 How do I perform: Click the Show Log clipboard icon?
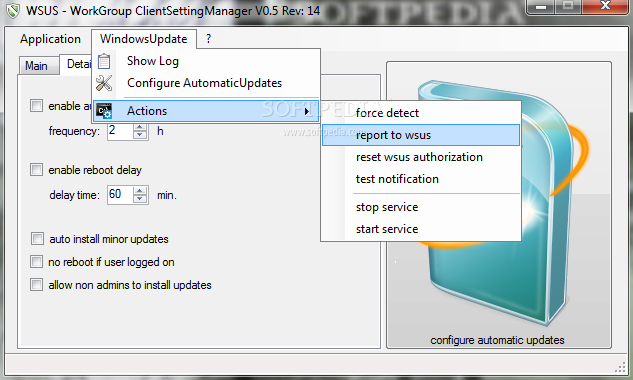(104, 61)
